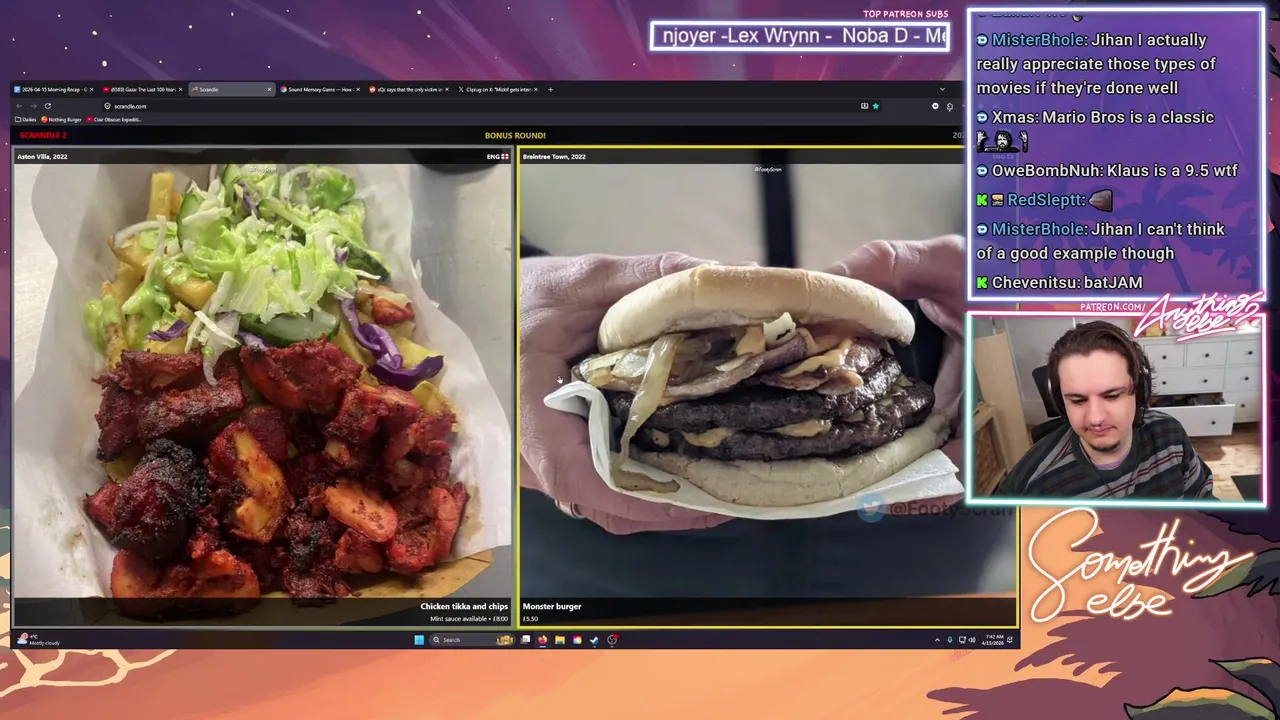Open the red circular taskbar app

[x=611, y=640]
